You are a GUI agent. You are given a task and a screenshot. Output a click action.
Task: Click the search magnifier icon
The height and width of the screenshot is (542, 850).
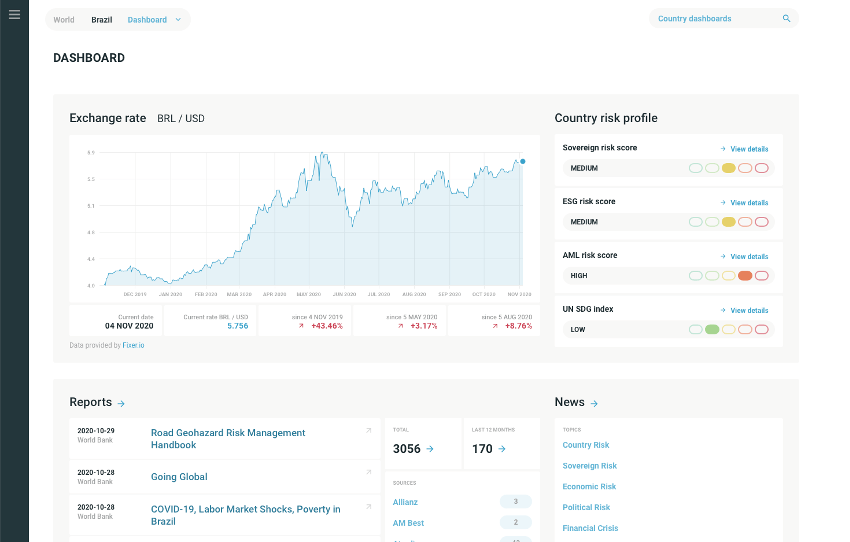pos(787,18)
